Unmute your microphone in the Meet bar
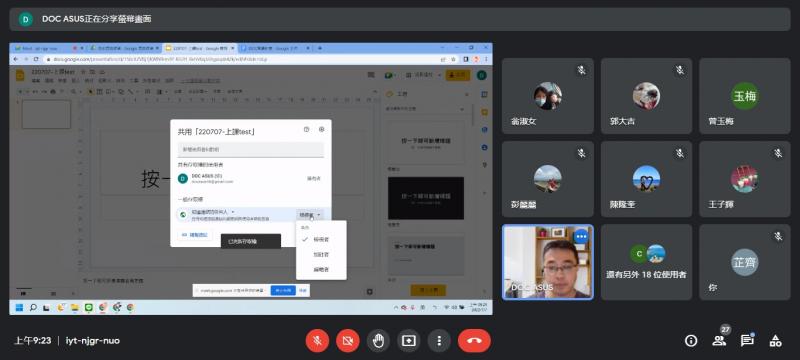The image size is (800, 360). point(317,341)
